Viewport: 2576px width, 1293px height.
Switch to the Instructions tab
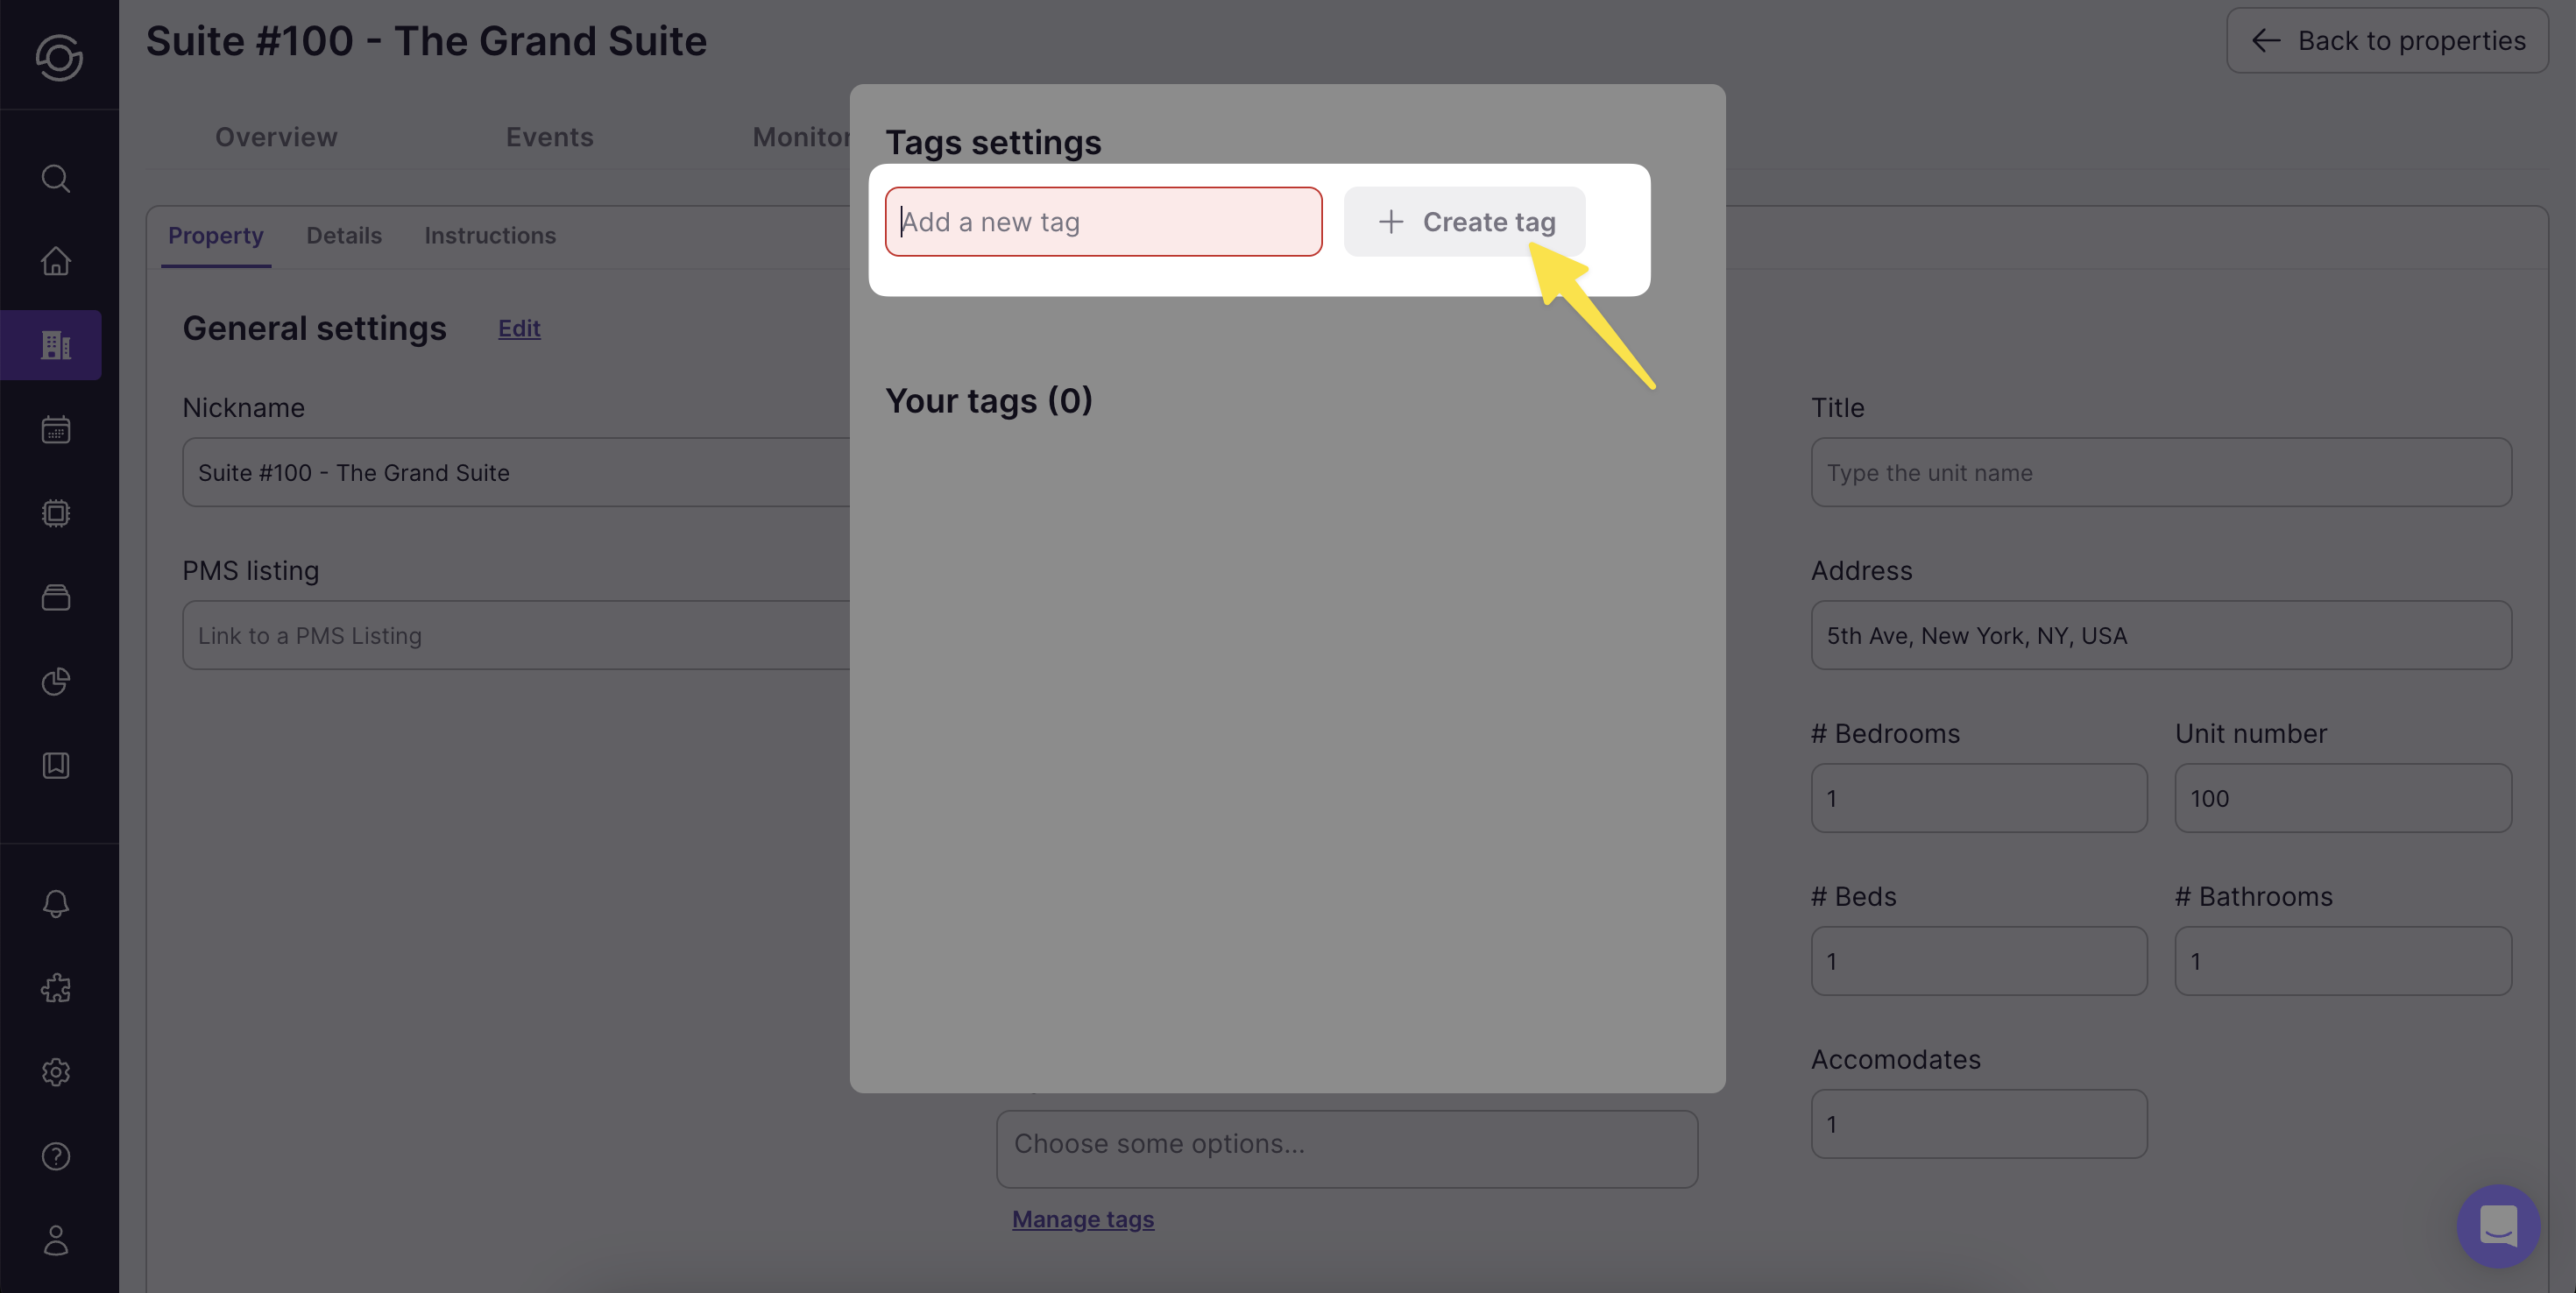pyautogui.click(x=490, y=236)
